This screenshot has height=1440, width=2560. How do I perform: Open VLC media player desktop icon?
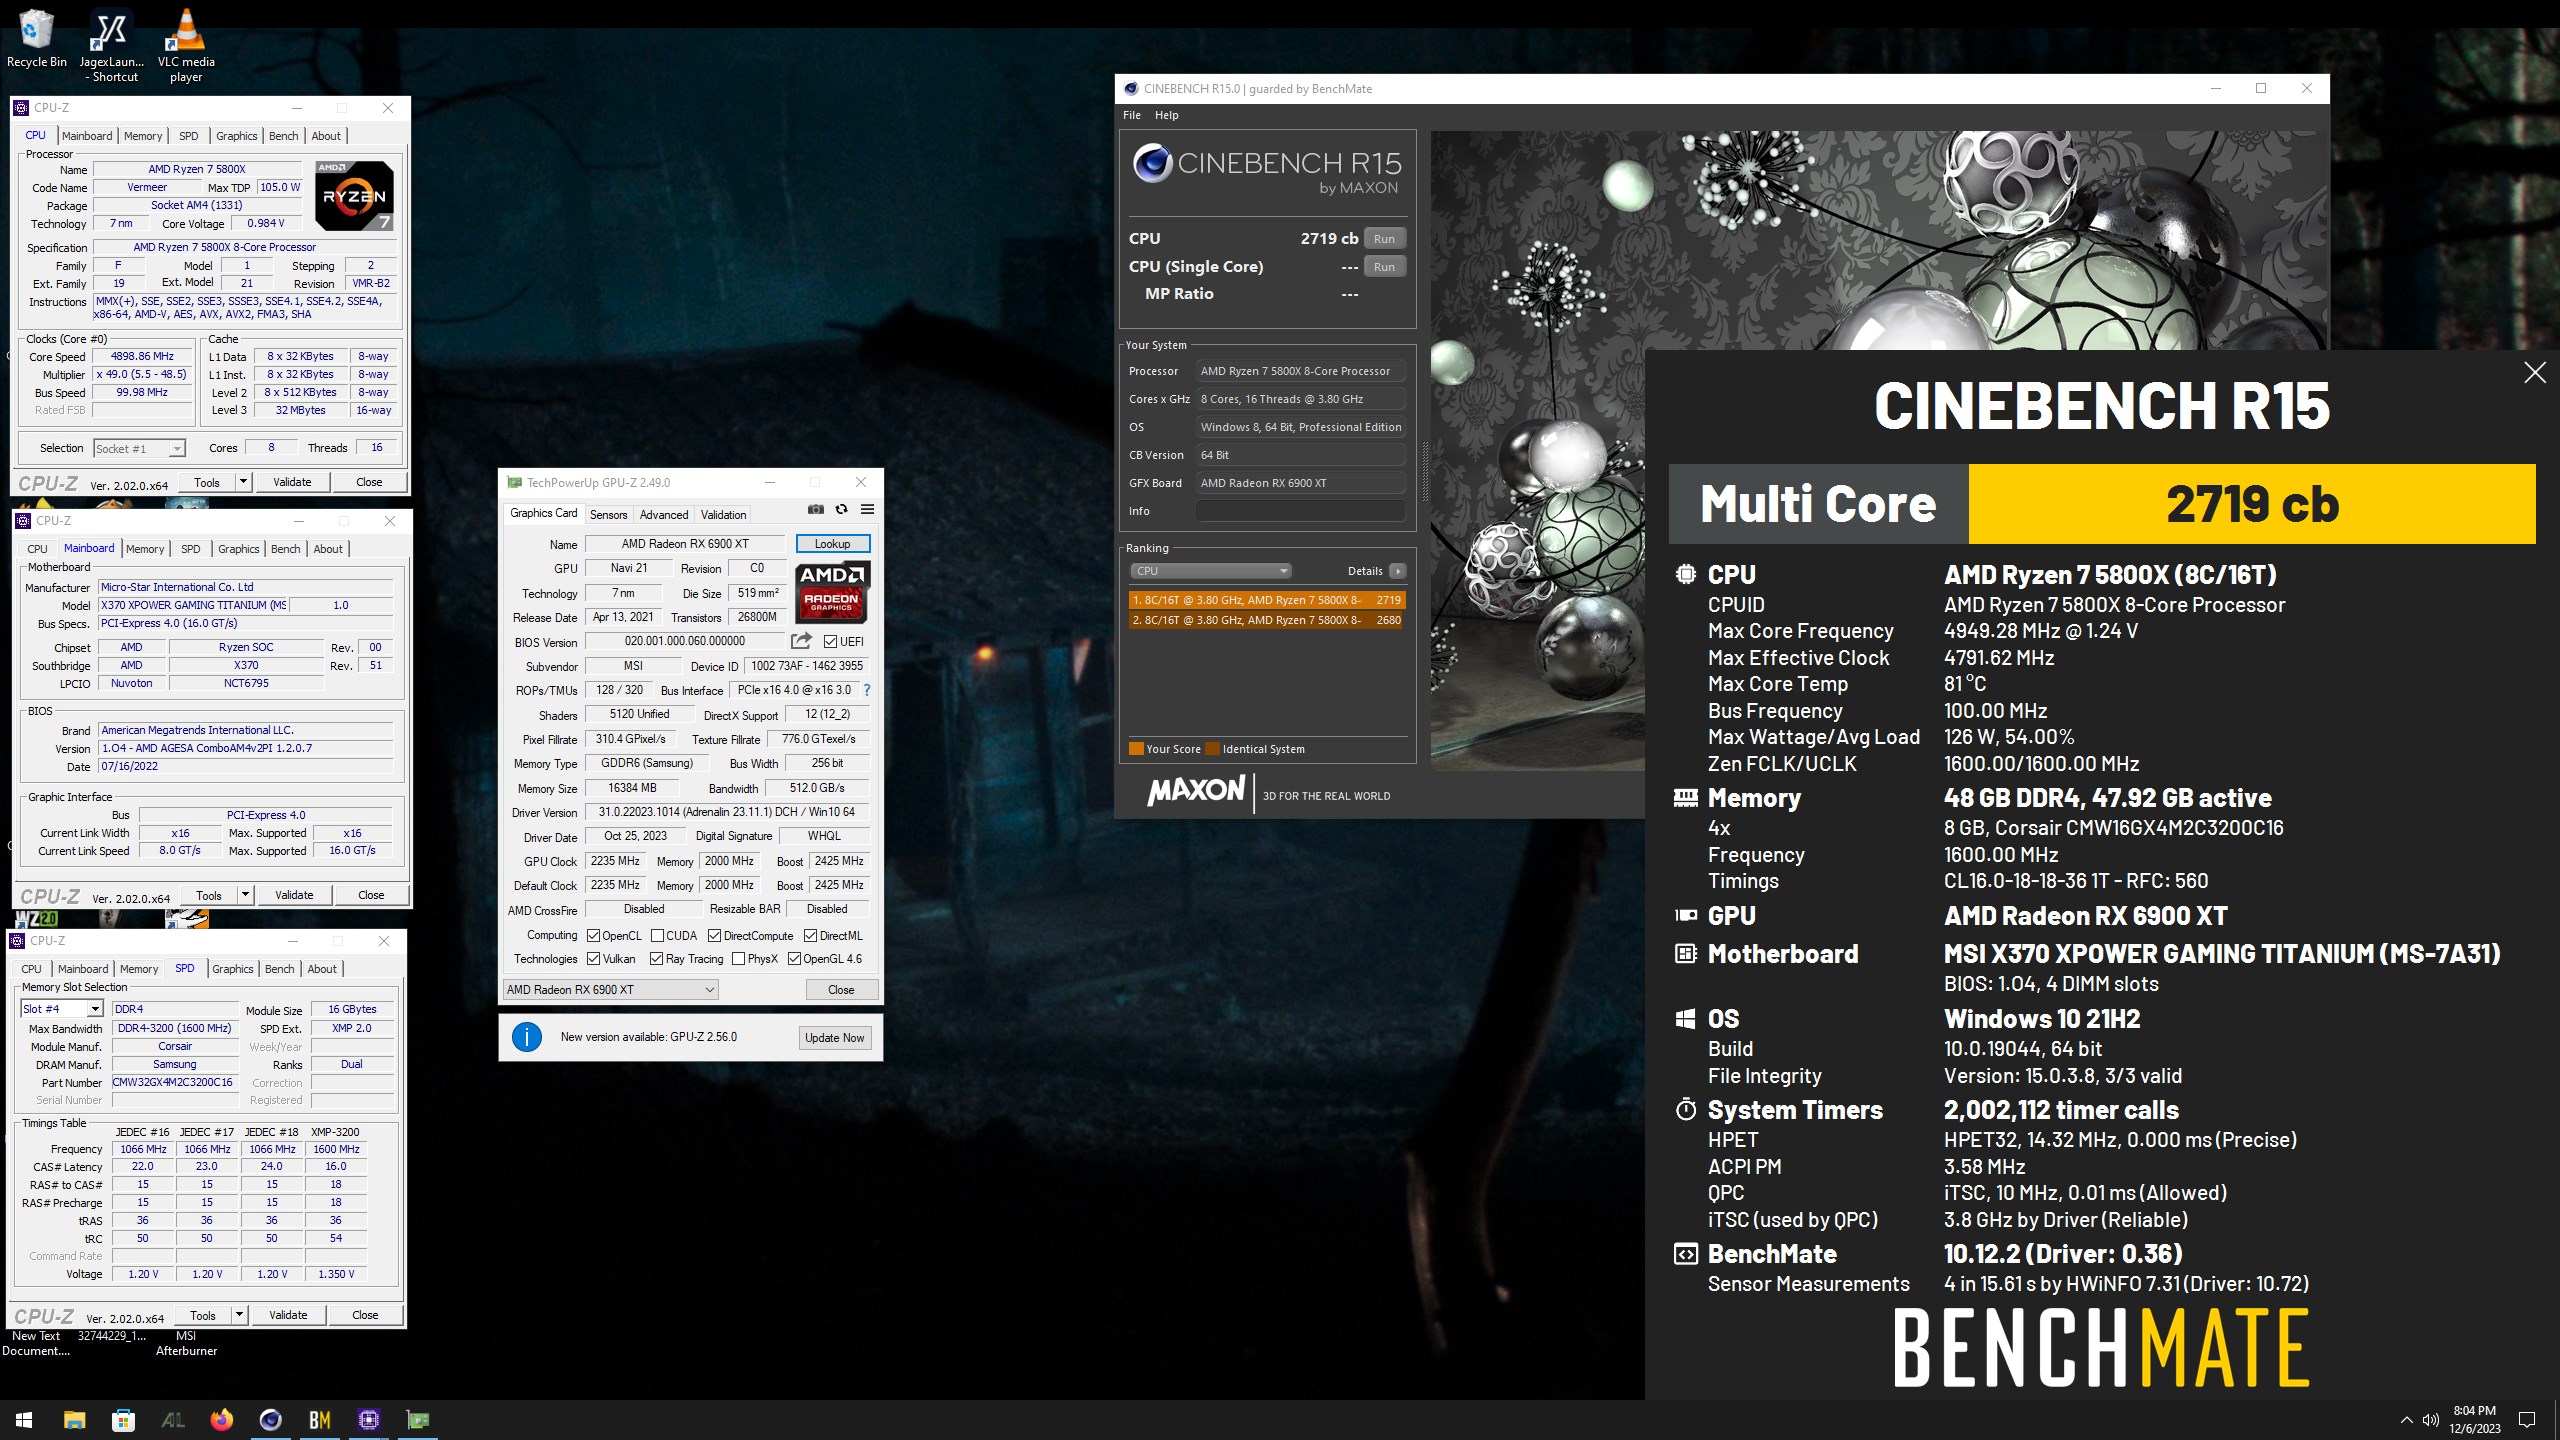coord(186,45)
